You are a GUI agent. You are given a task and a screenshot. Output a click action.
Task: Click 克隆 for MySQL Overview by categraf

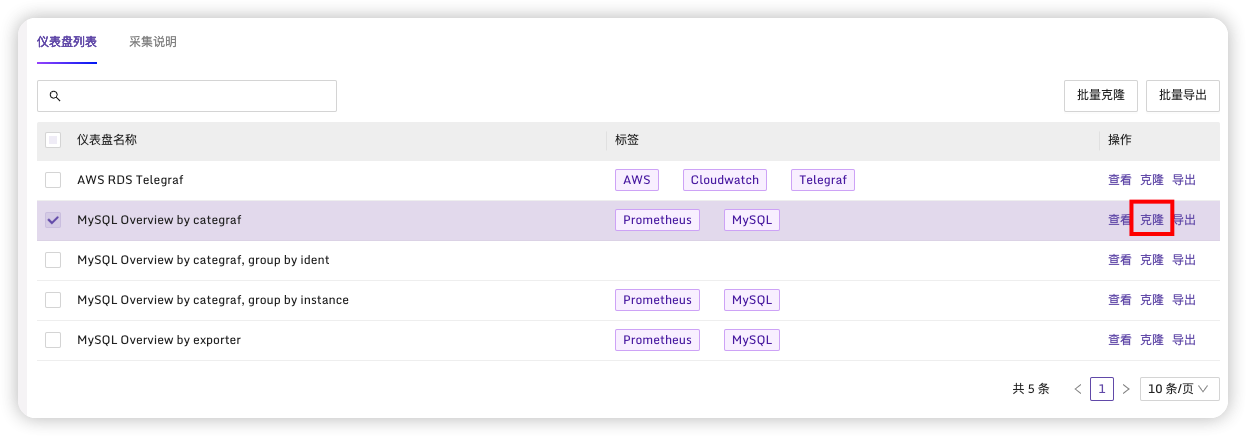(x=1152, y=220)
